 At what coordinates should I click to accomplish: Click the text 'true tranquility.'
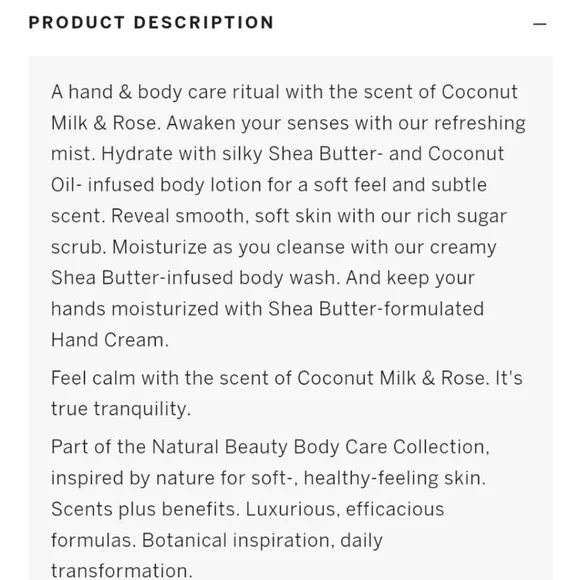tap(121, 409)
